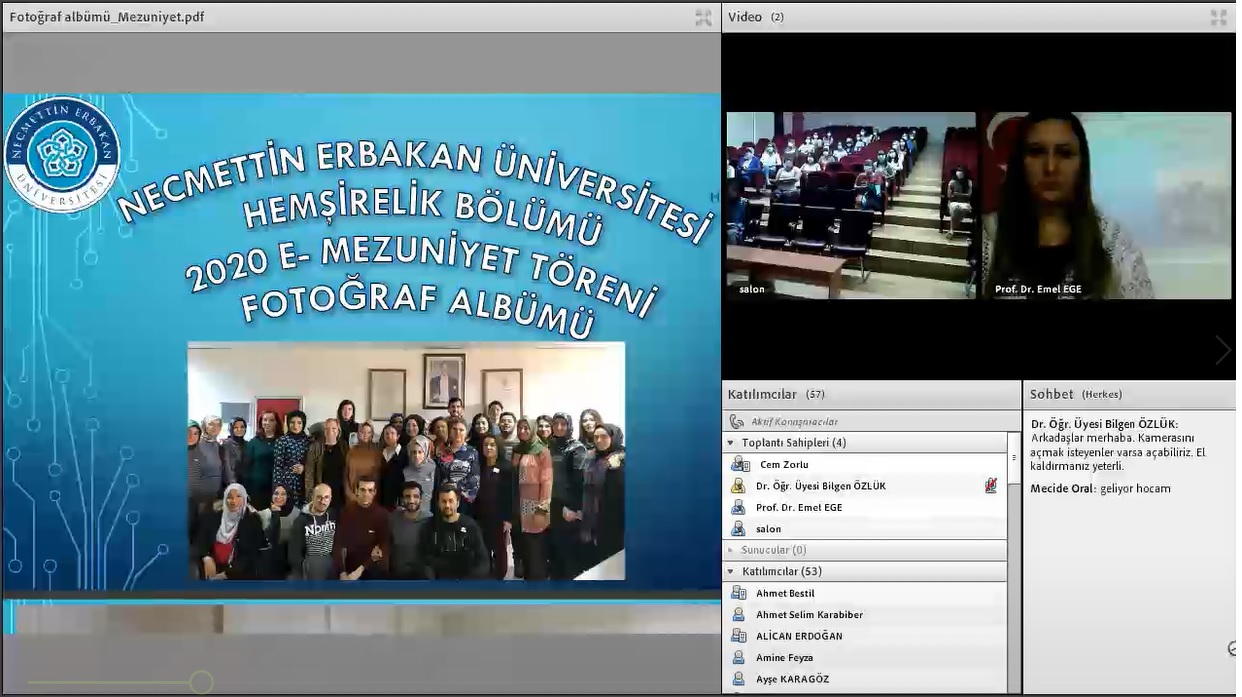Select the salon name in hosts list

(x=768, y=529)
